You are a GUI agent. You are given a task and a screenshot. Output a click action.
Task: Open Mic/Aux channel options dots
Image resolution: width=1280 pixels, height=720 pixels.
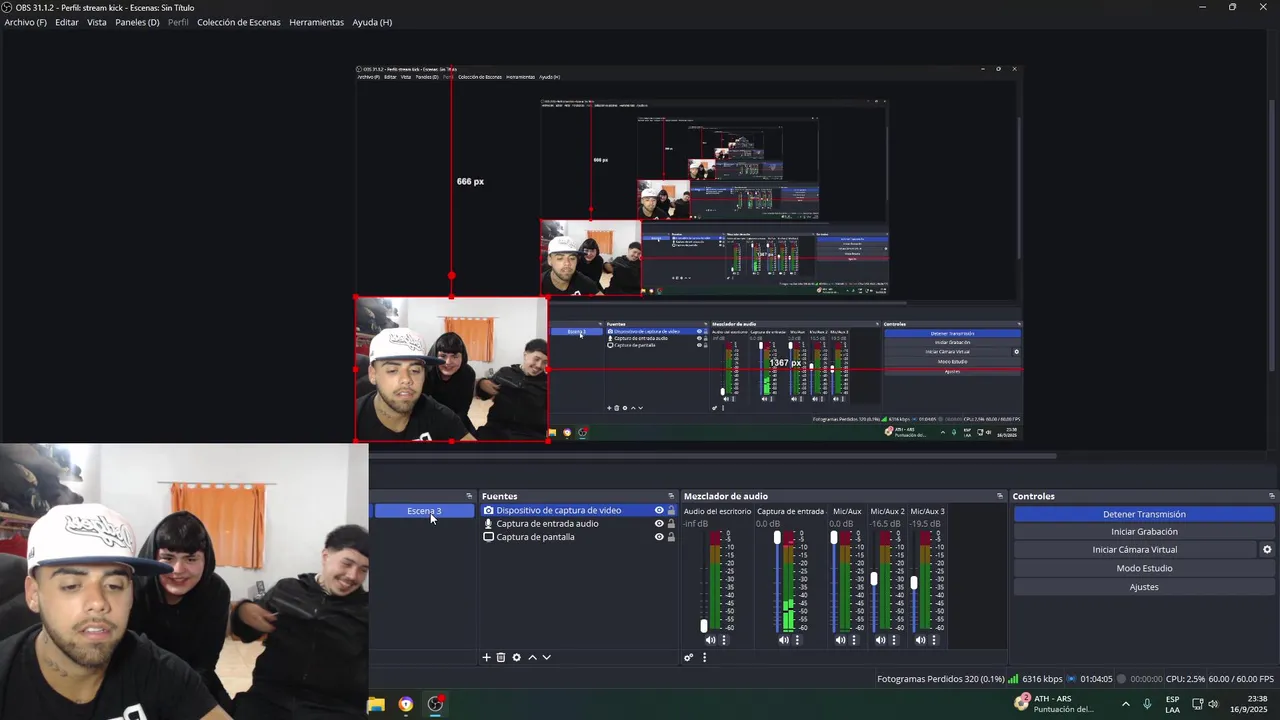point(853,640)
